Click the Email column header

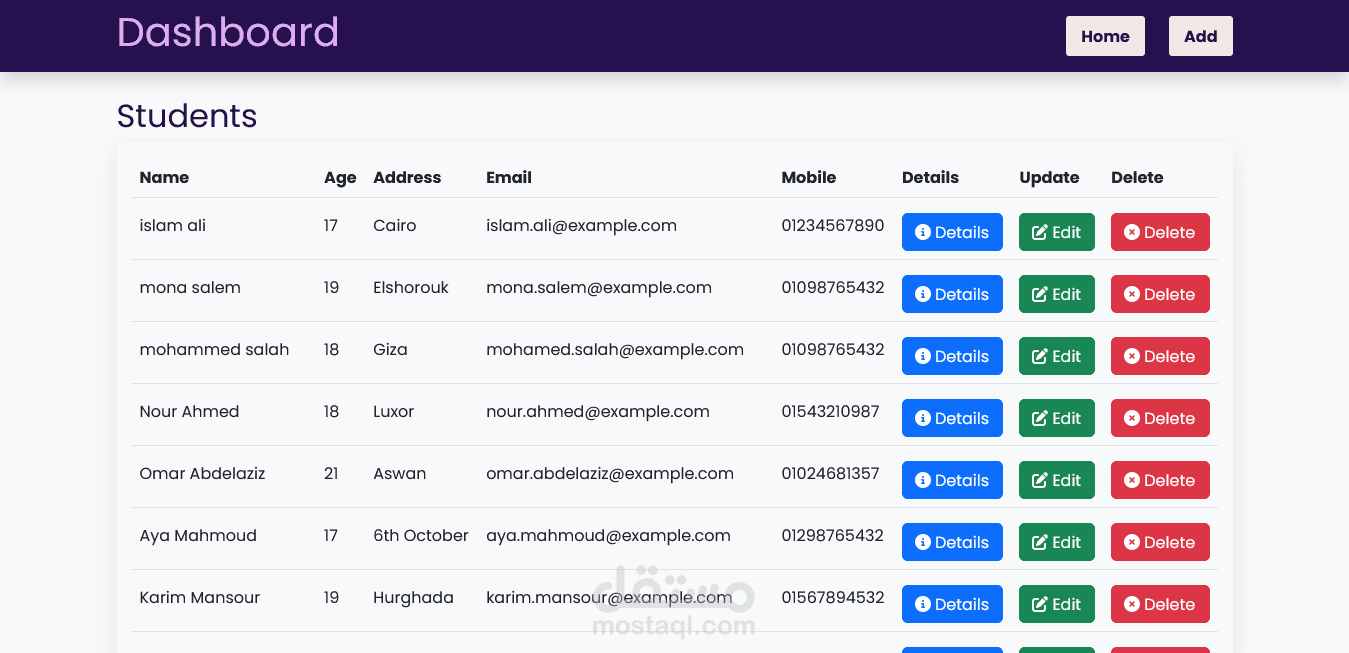click(x=509, y=177)
